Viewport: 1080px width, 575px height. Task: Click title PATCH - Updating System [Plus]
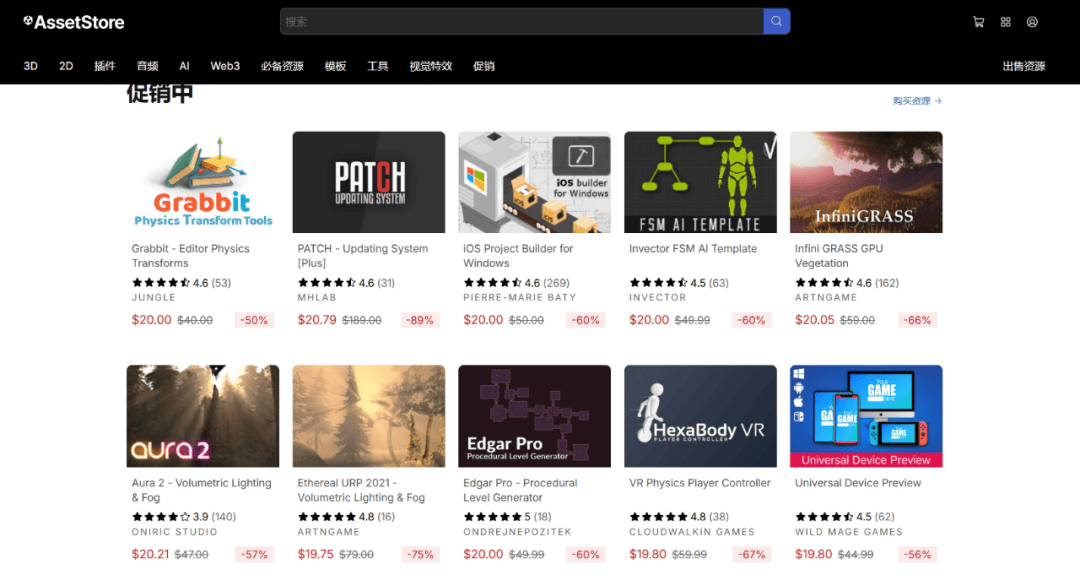click(x=363, y=255)
